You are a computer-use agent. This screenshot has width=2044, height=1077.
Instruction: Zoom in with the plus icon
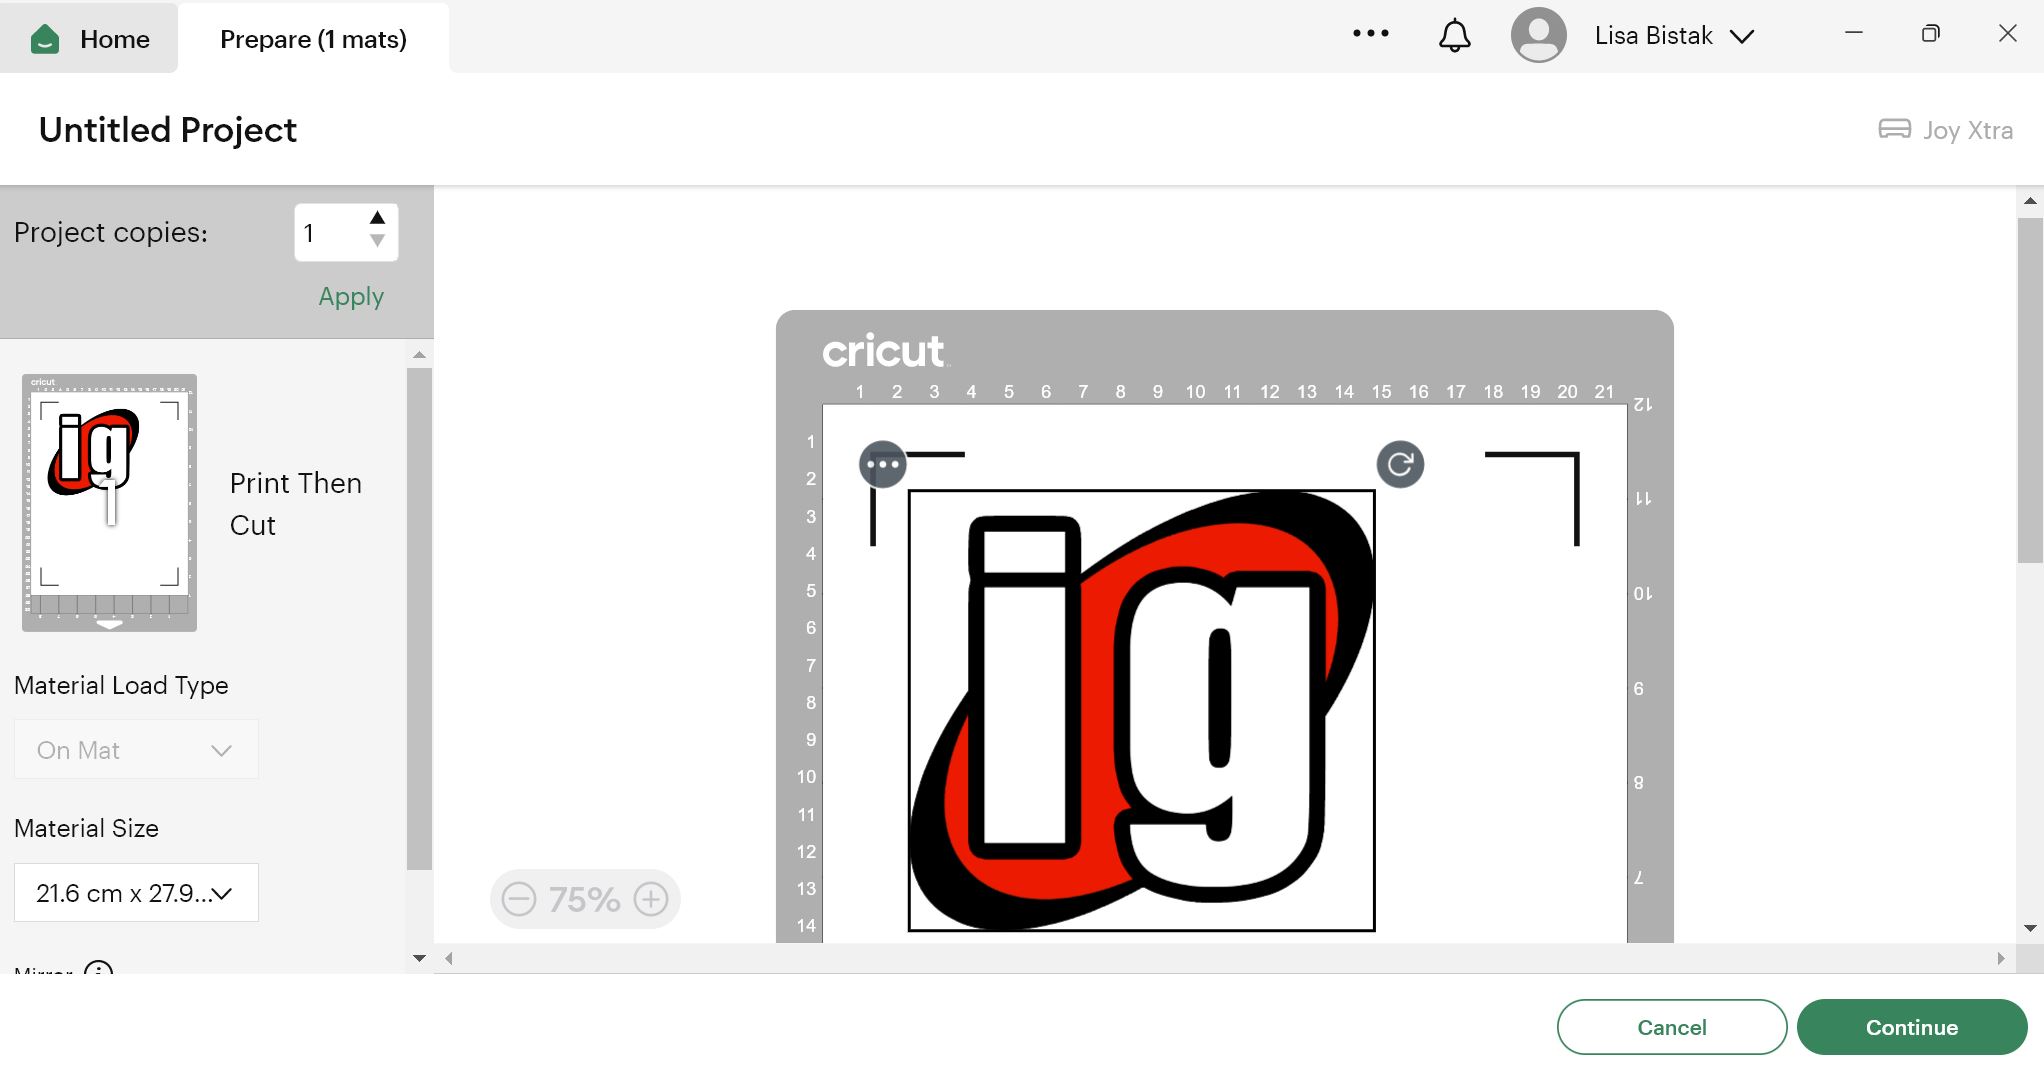(651, 899)
